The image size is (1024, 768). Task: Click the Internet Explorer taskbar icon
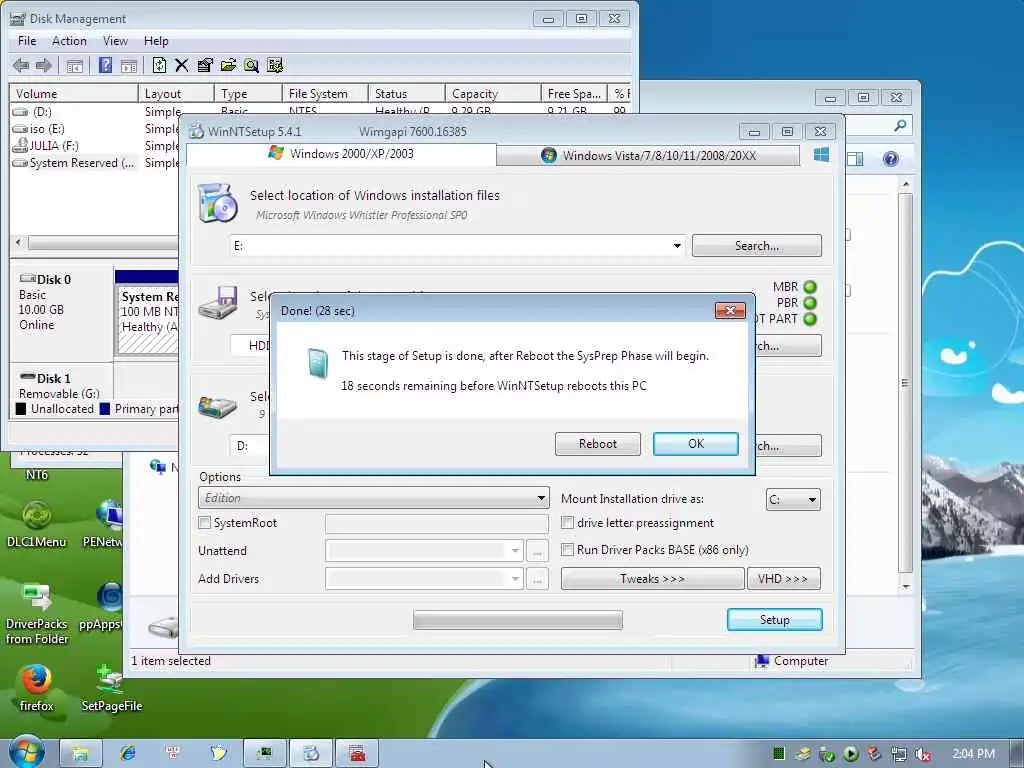(128, 753)
